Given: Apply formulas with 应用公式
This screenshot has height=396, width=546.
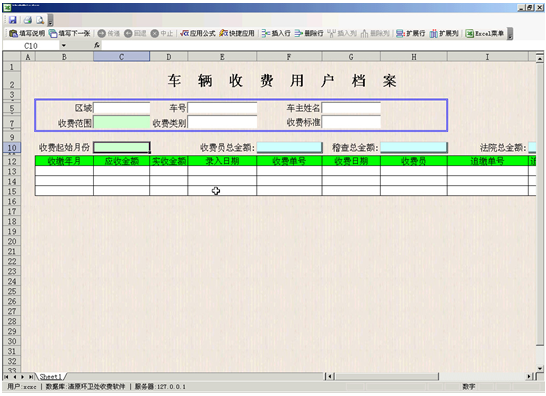Looking at the screenshot, I should click(x=198, y=33).
